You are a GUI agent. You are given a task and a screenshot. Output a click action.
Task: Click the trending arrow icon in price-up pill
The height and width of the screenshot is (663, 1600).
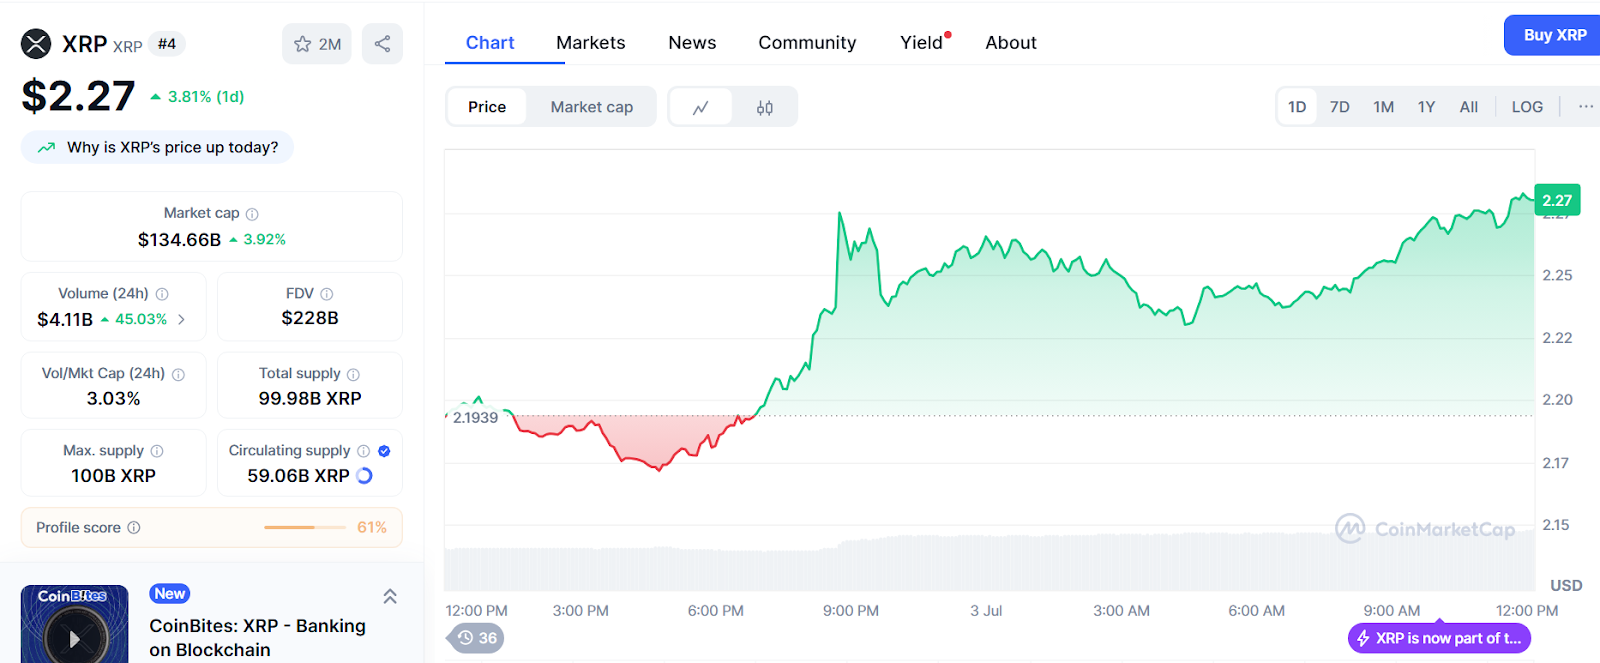(46, 148)
